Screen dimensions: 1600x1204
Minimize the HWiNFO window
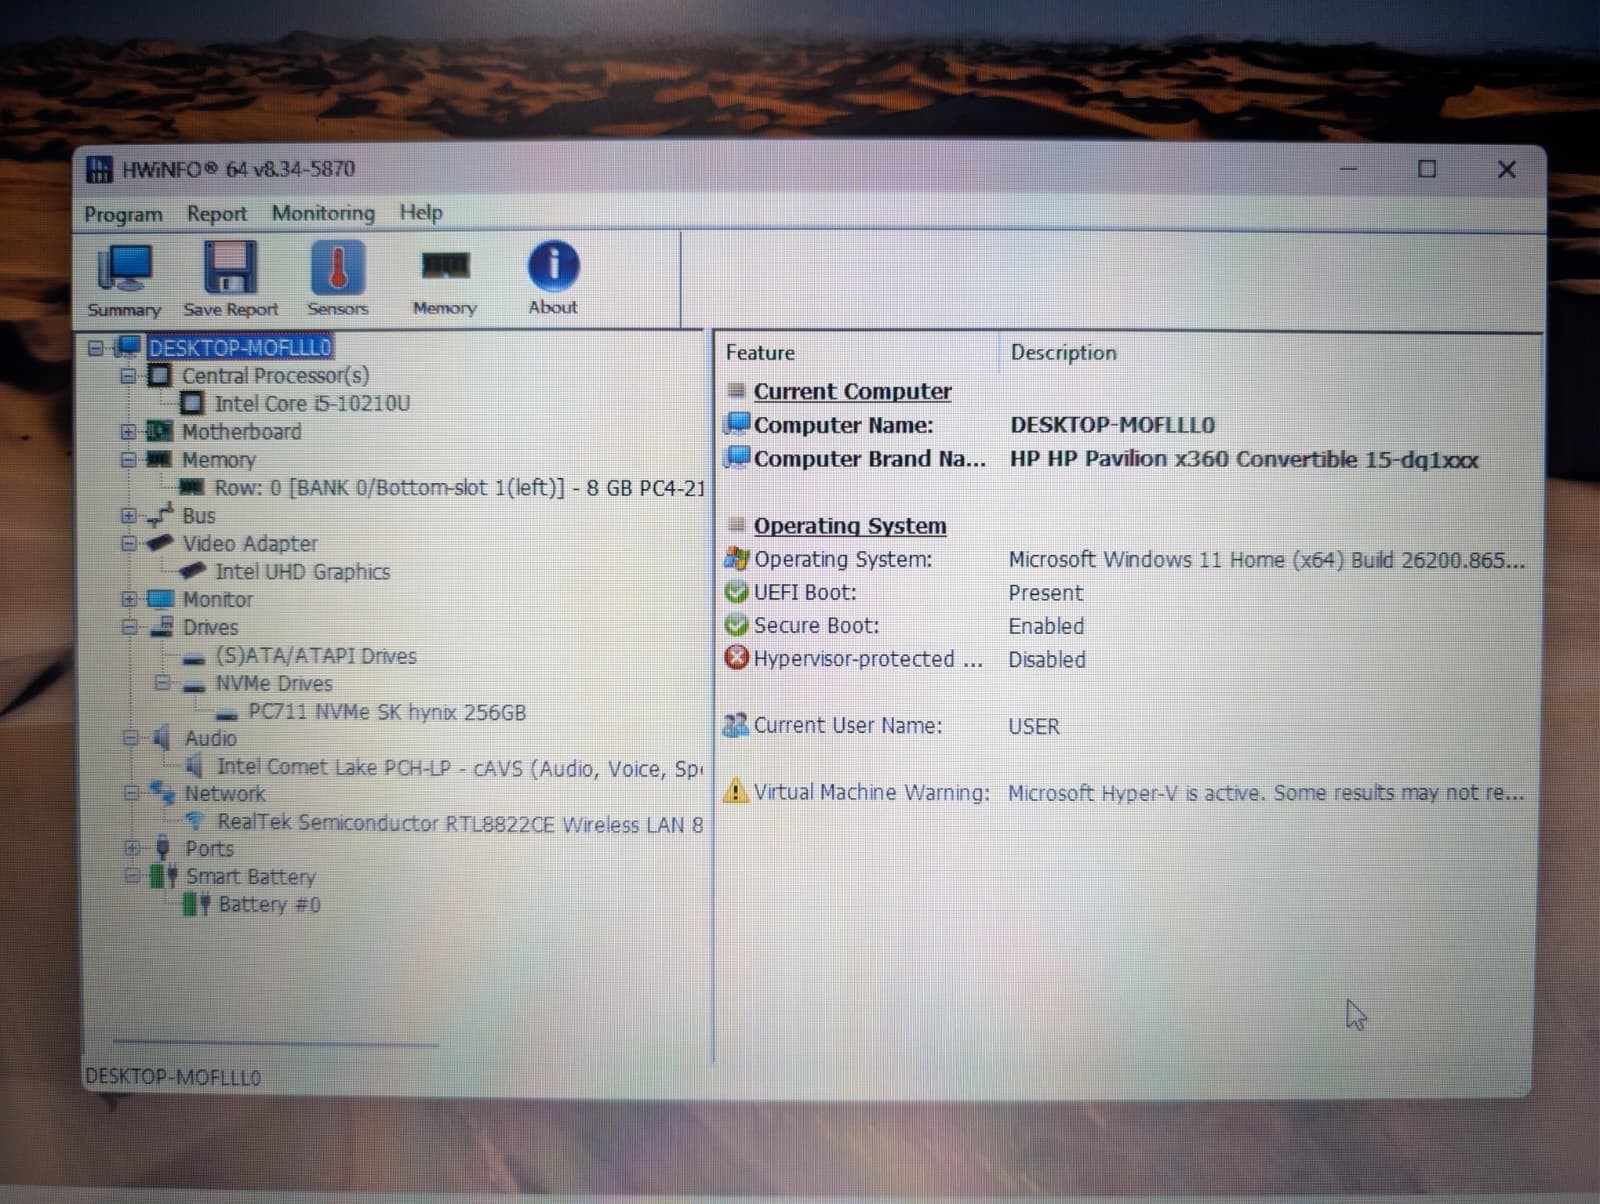(1349, 169)
